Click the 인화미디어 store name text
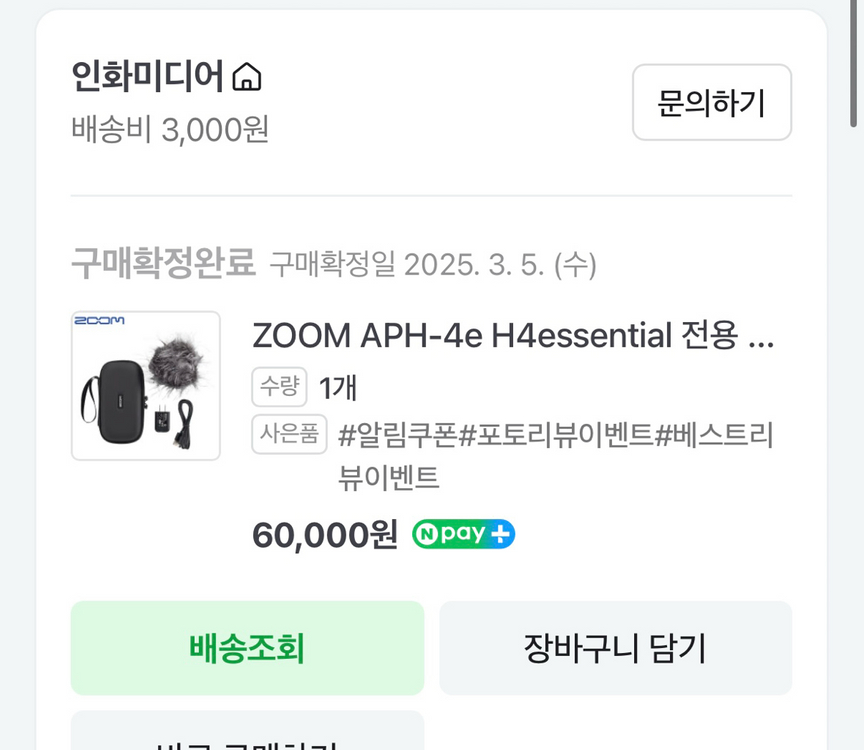Viewport: 864px width, 750px height. [x=145, y=73]
